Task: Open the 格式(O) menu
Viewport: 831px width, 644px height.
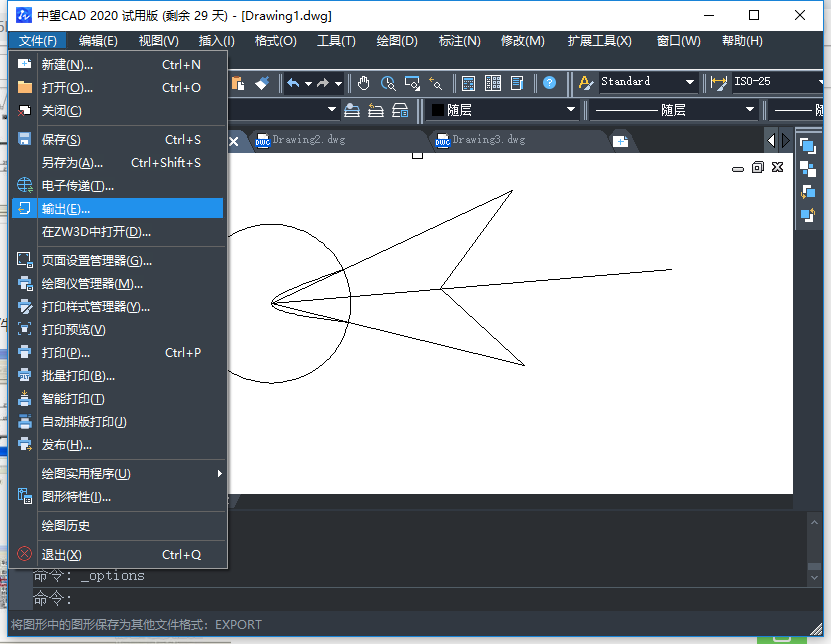Action: pos(275,41)
